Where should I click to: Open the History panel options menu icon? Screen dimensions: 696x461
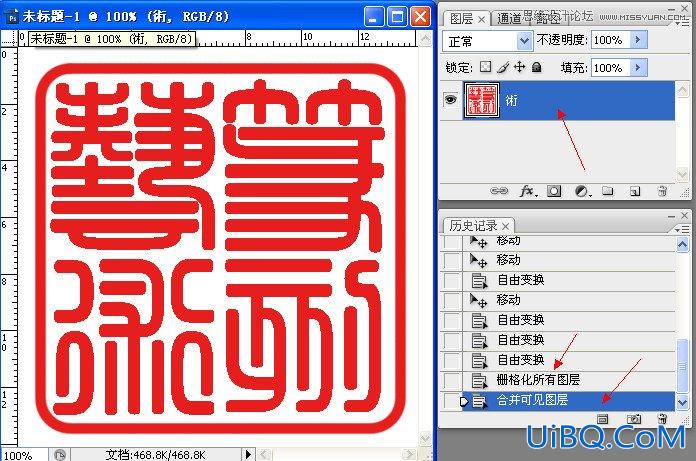point(681,229)
